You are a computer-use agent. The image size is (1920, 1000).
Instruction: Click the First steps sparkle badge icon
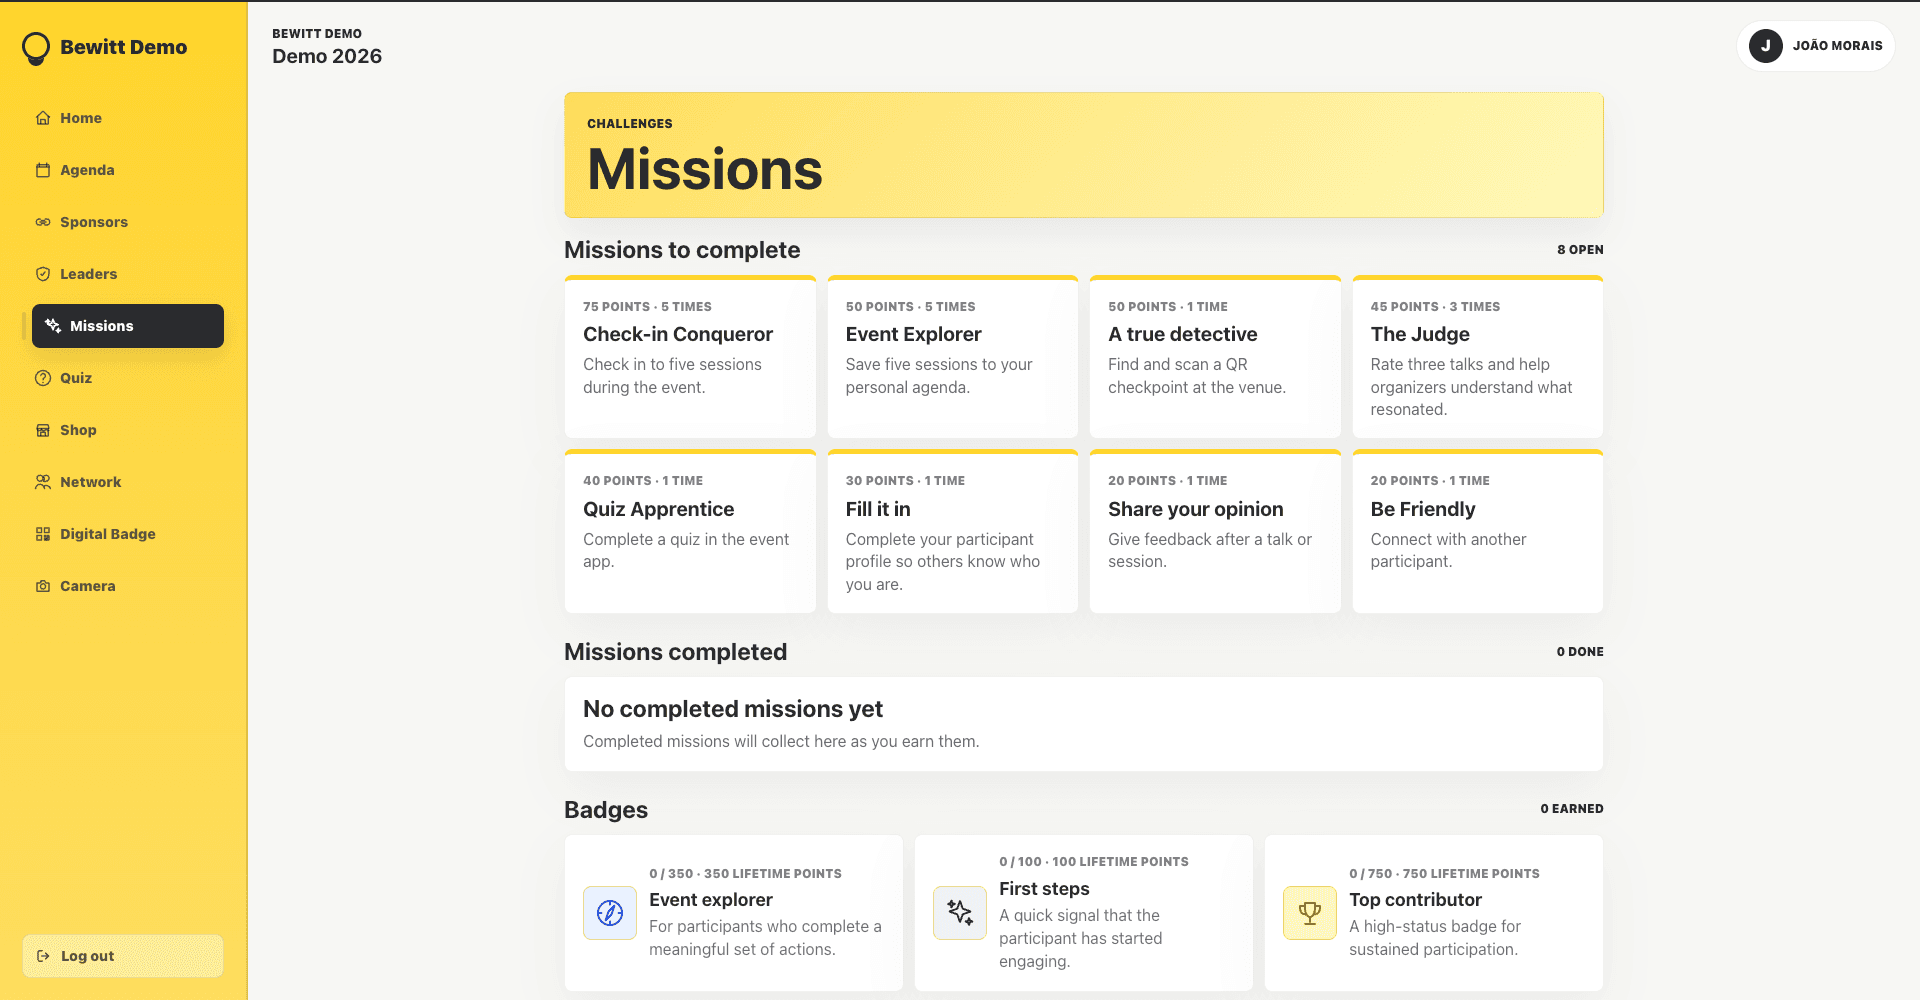click(x=960, y=912)
